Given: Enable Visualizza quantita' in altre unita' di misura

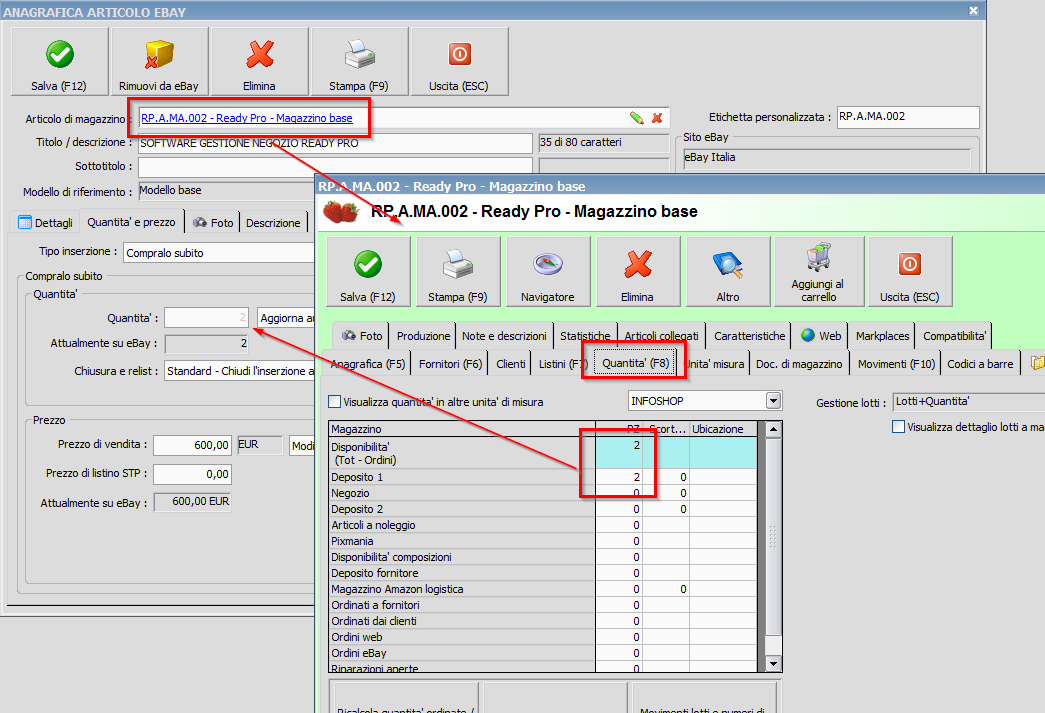Looking at the screenshot, I should coord(335,402).
